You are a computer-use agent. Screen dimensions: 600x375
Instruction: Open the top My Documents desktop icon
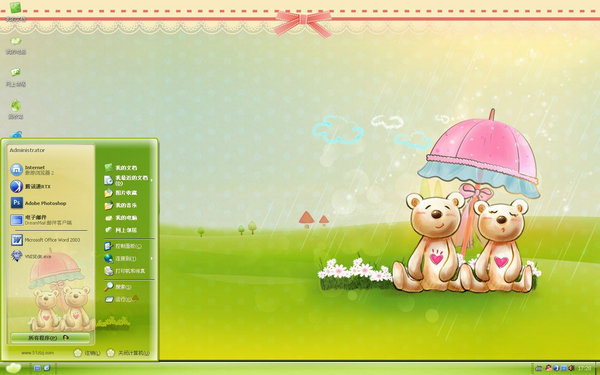16,11
